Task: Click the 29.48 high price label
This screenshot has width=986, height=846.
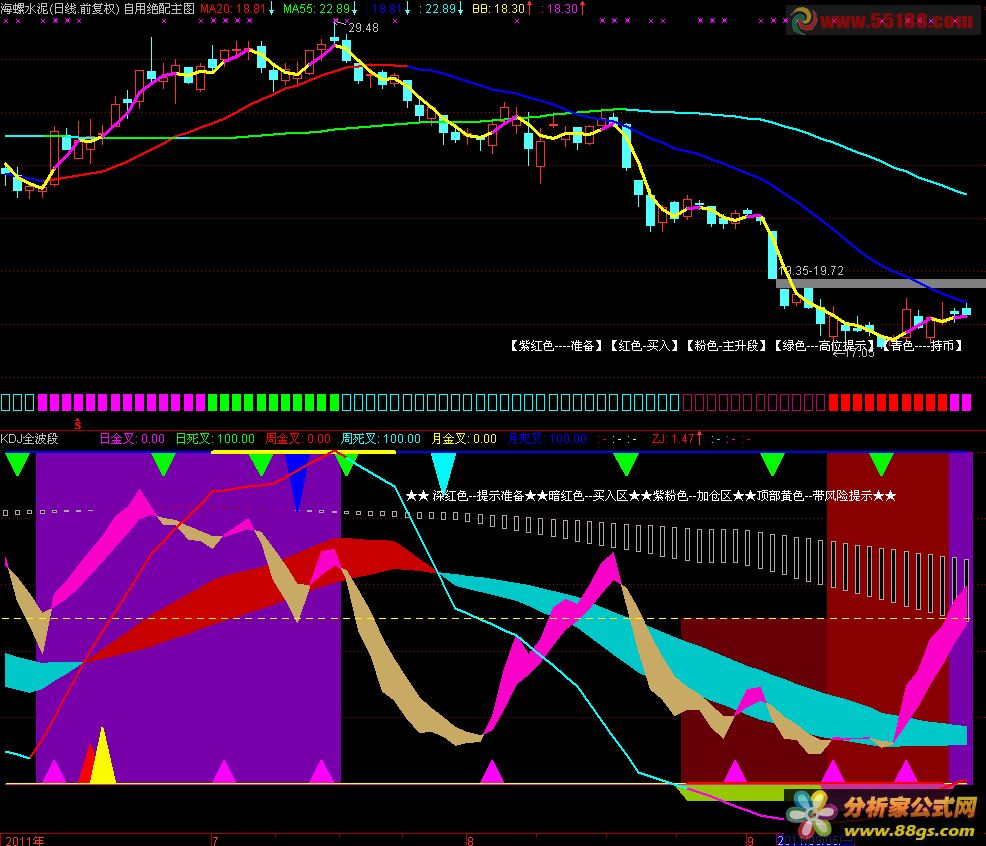Action: tap(363, 28)
